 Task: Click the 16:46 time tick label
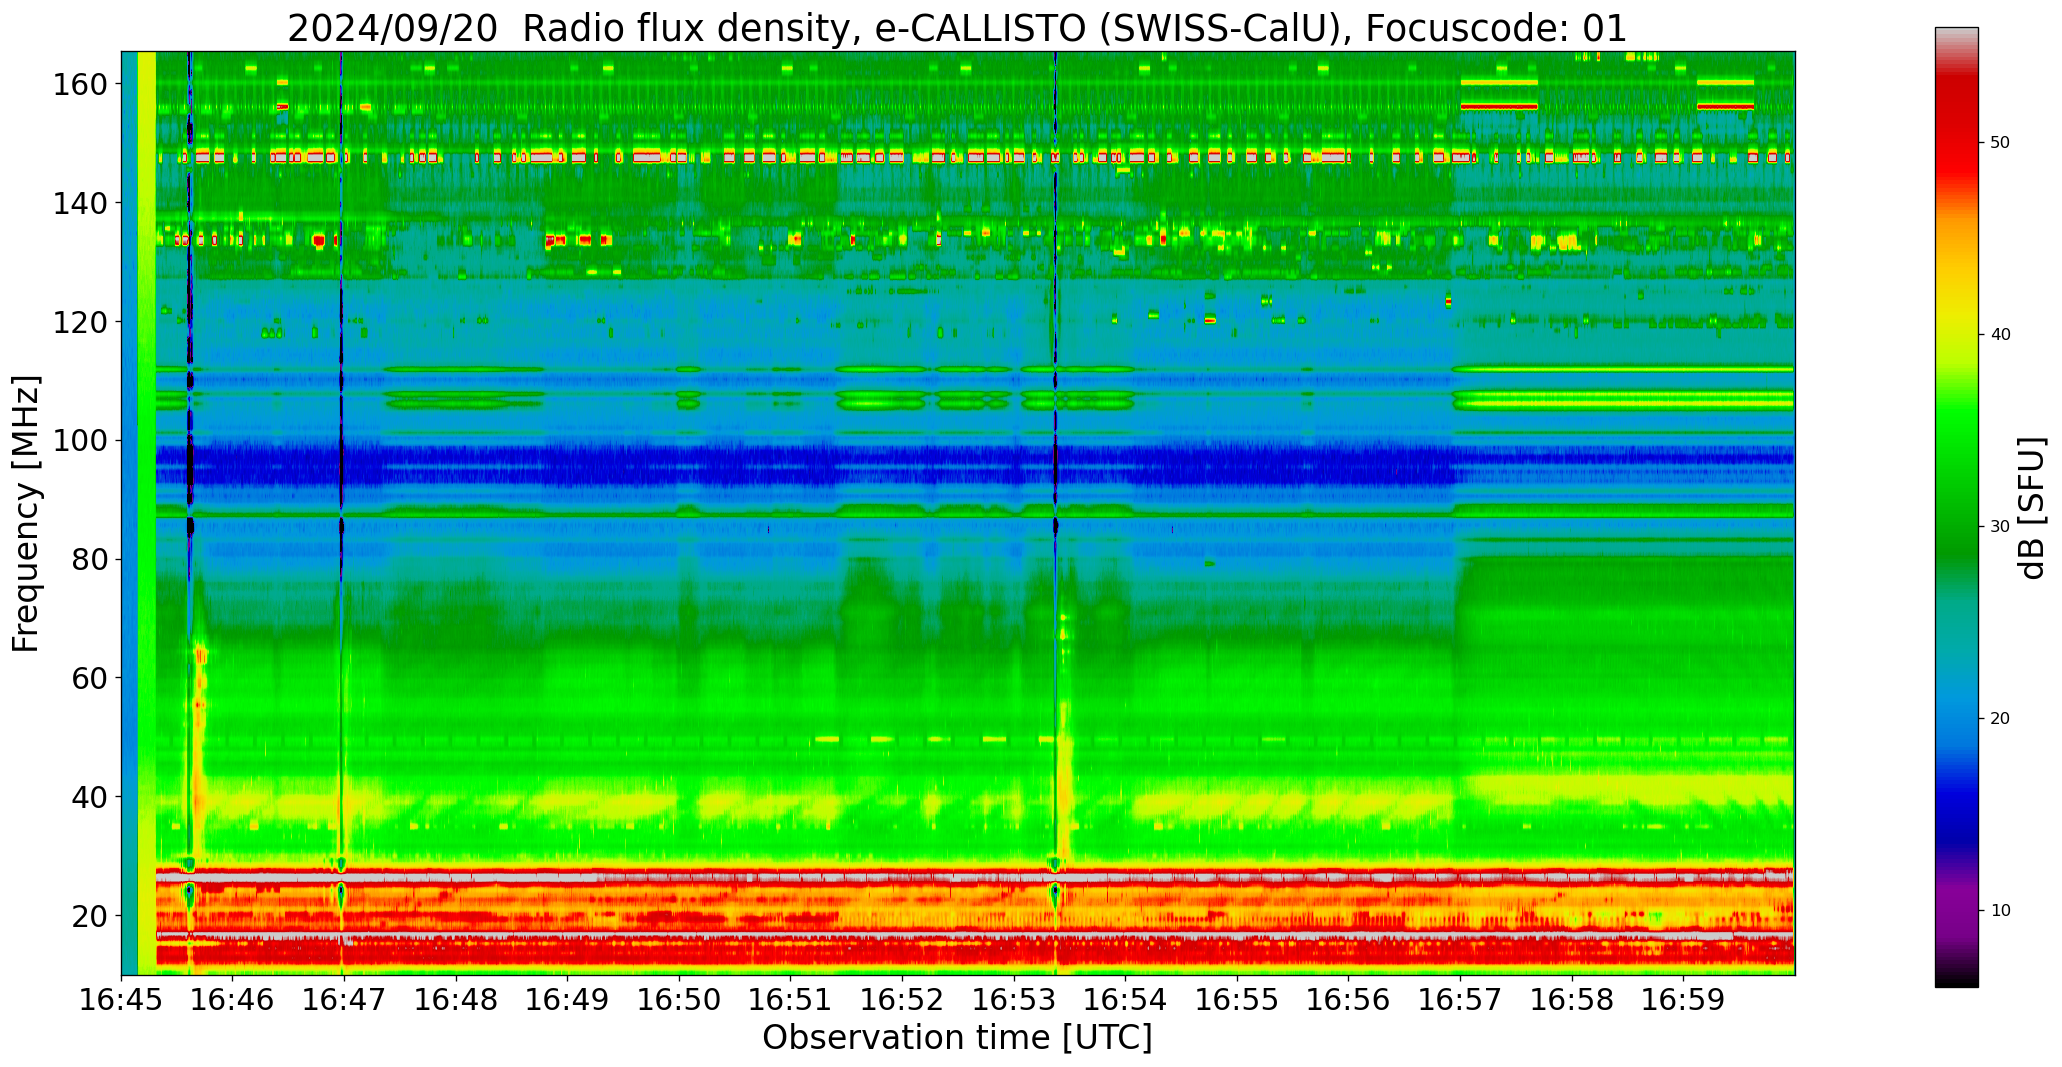(x=233, y=1000)
